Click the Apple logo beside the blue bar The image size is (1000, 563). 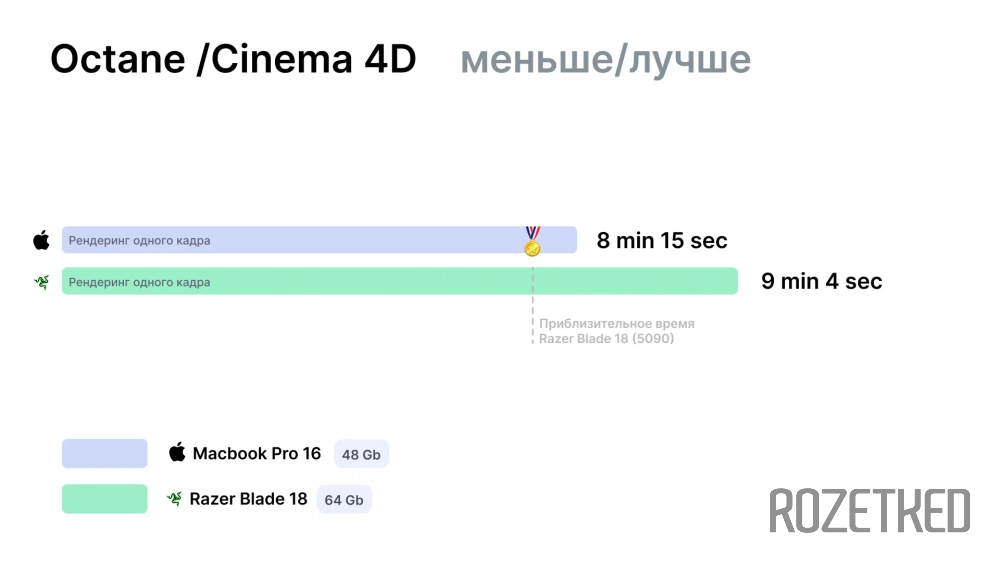(41, 240)
